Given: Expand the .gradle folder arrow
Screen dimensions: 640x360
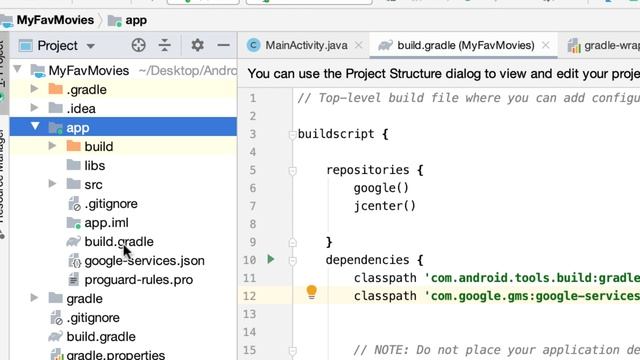Looking at the screenshot, I should coord(35,89).
